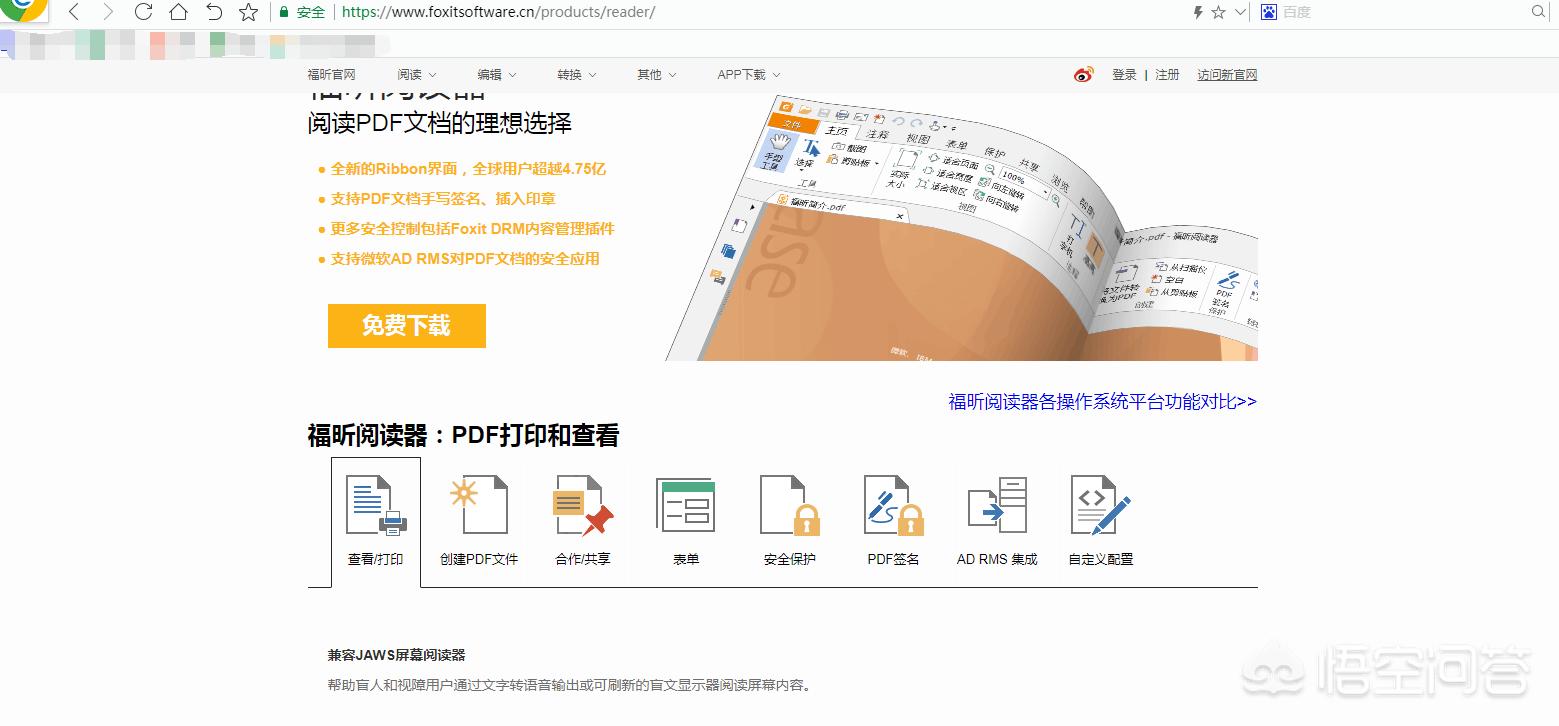Click 支持微软AD RMS对PDF文档的安全应用 bullet

[465, 259]
